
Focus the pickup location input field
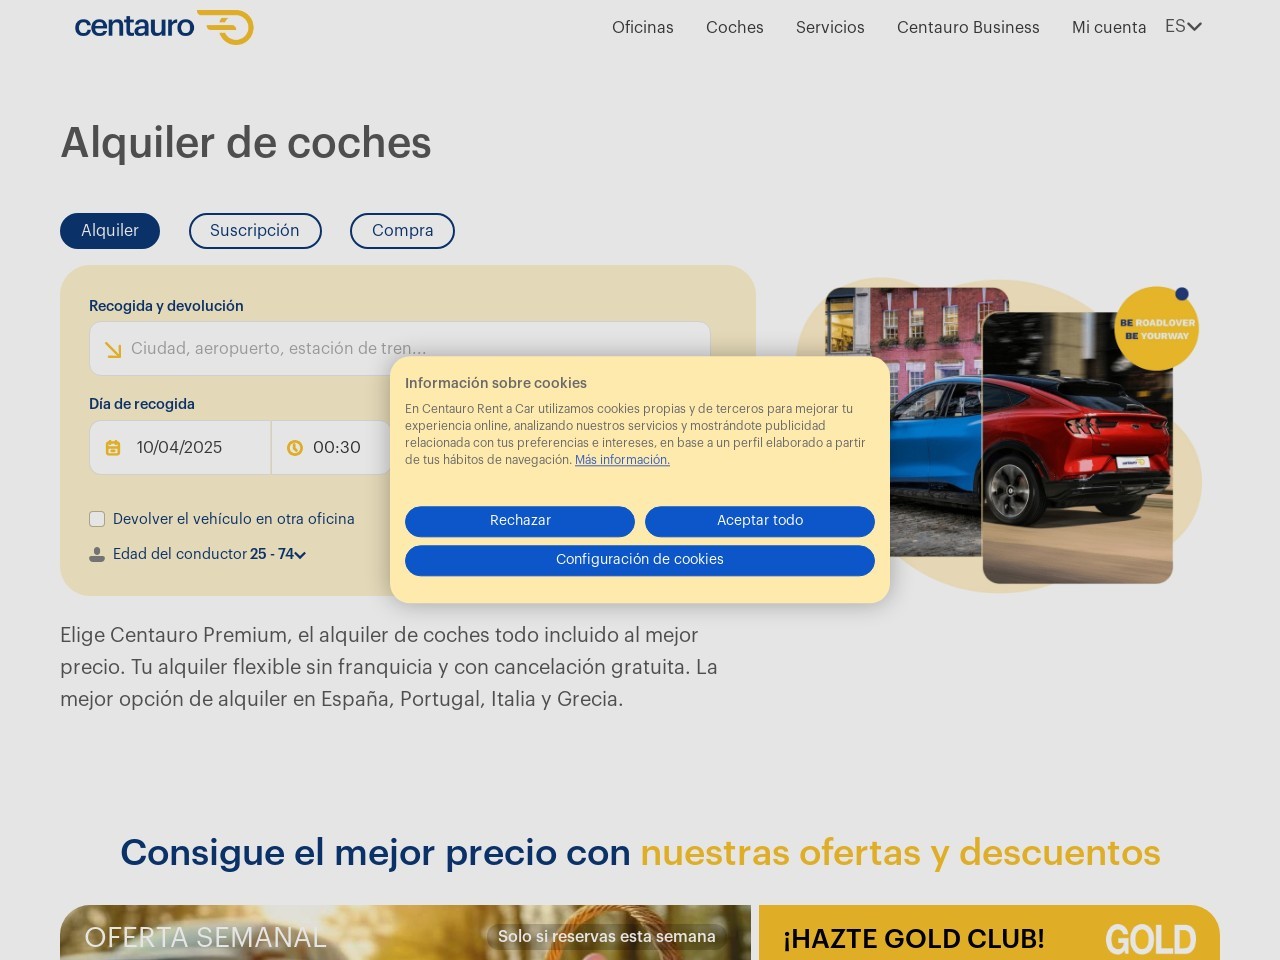(400, 349)
